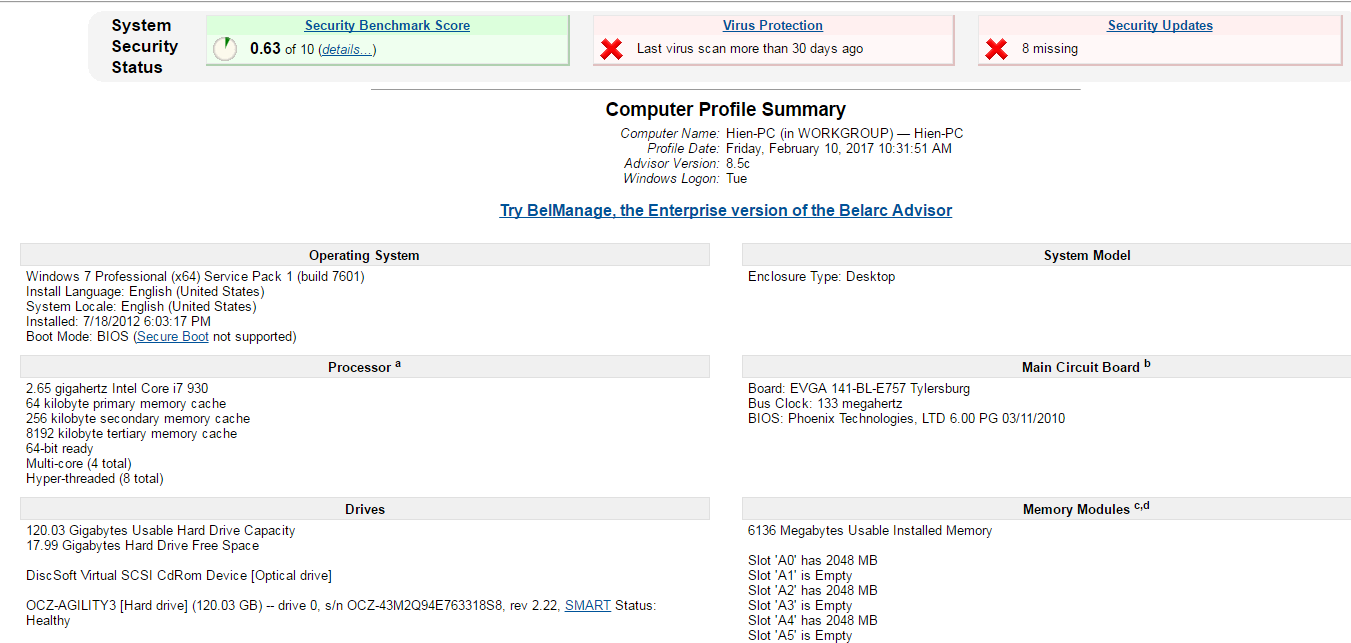Image resolution: width=1351 pixels, height=643 pixels.
Task: Click the red X beside virus scan warning
Action: point(612,49)
